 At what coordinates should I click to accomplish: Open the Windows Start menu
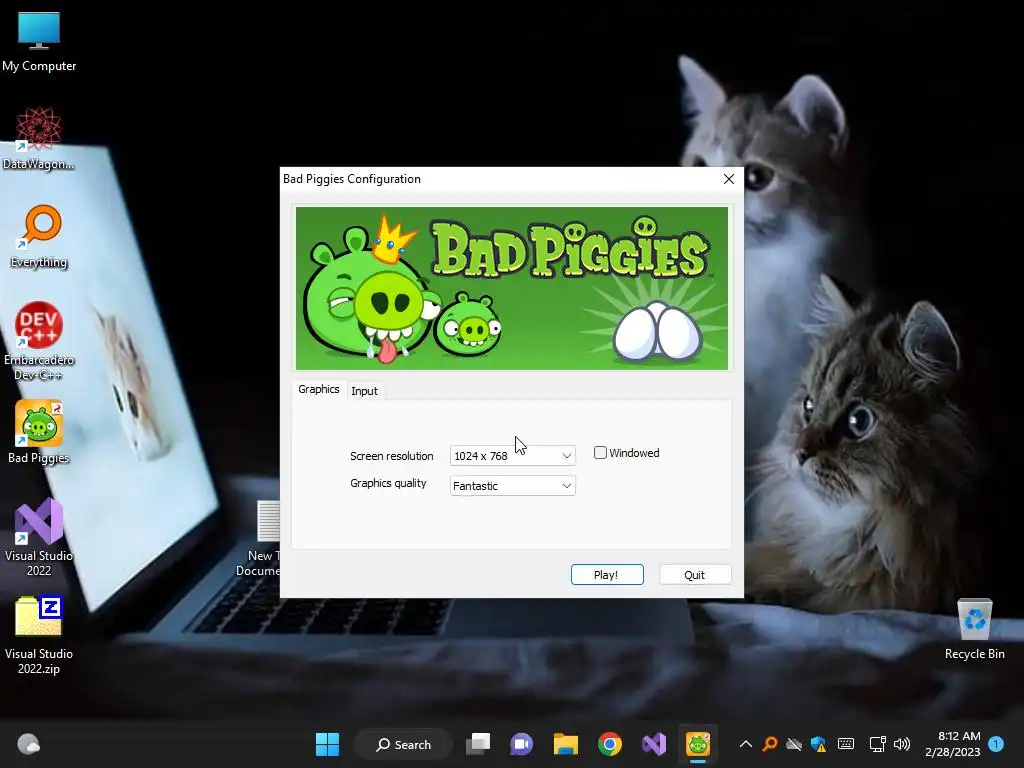tap(327, 744)
